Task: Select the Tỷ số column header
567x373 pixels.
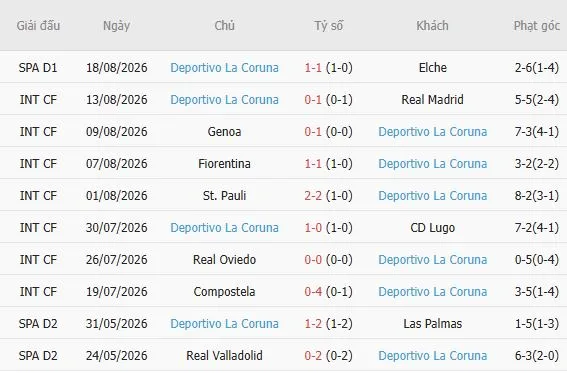Action: pyautogui.click(x=329, y=26)
